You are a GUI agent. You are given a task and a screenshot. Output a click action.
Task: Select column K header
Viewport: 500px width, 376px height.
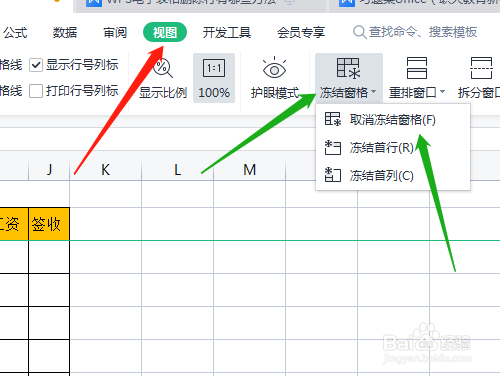[x=105, y=170]
